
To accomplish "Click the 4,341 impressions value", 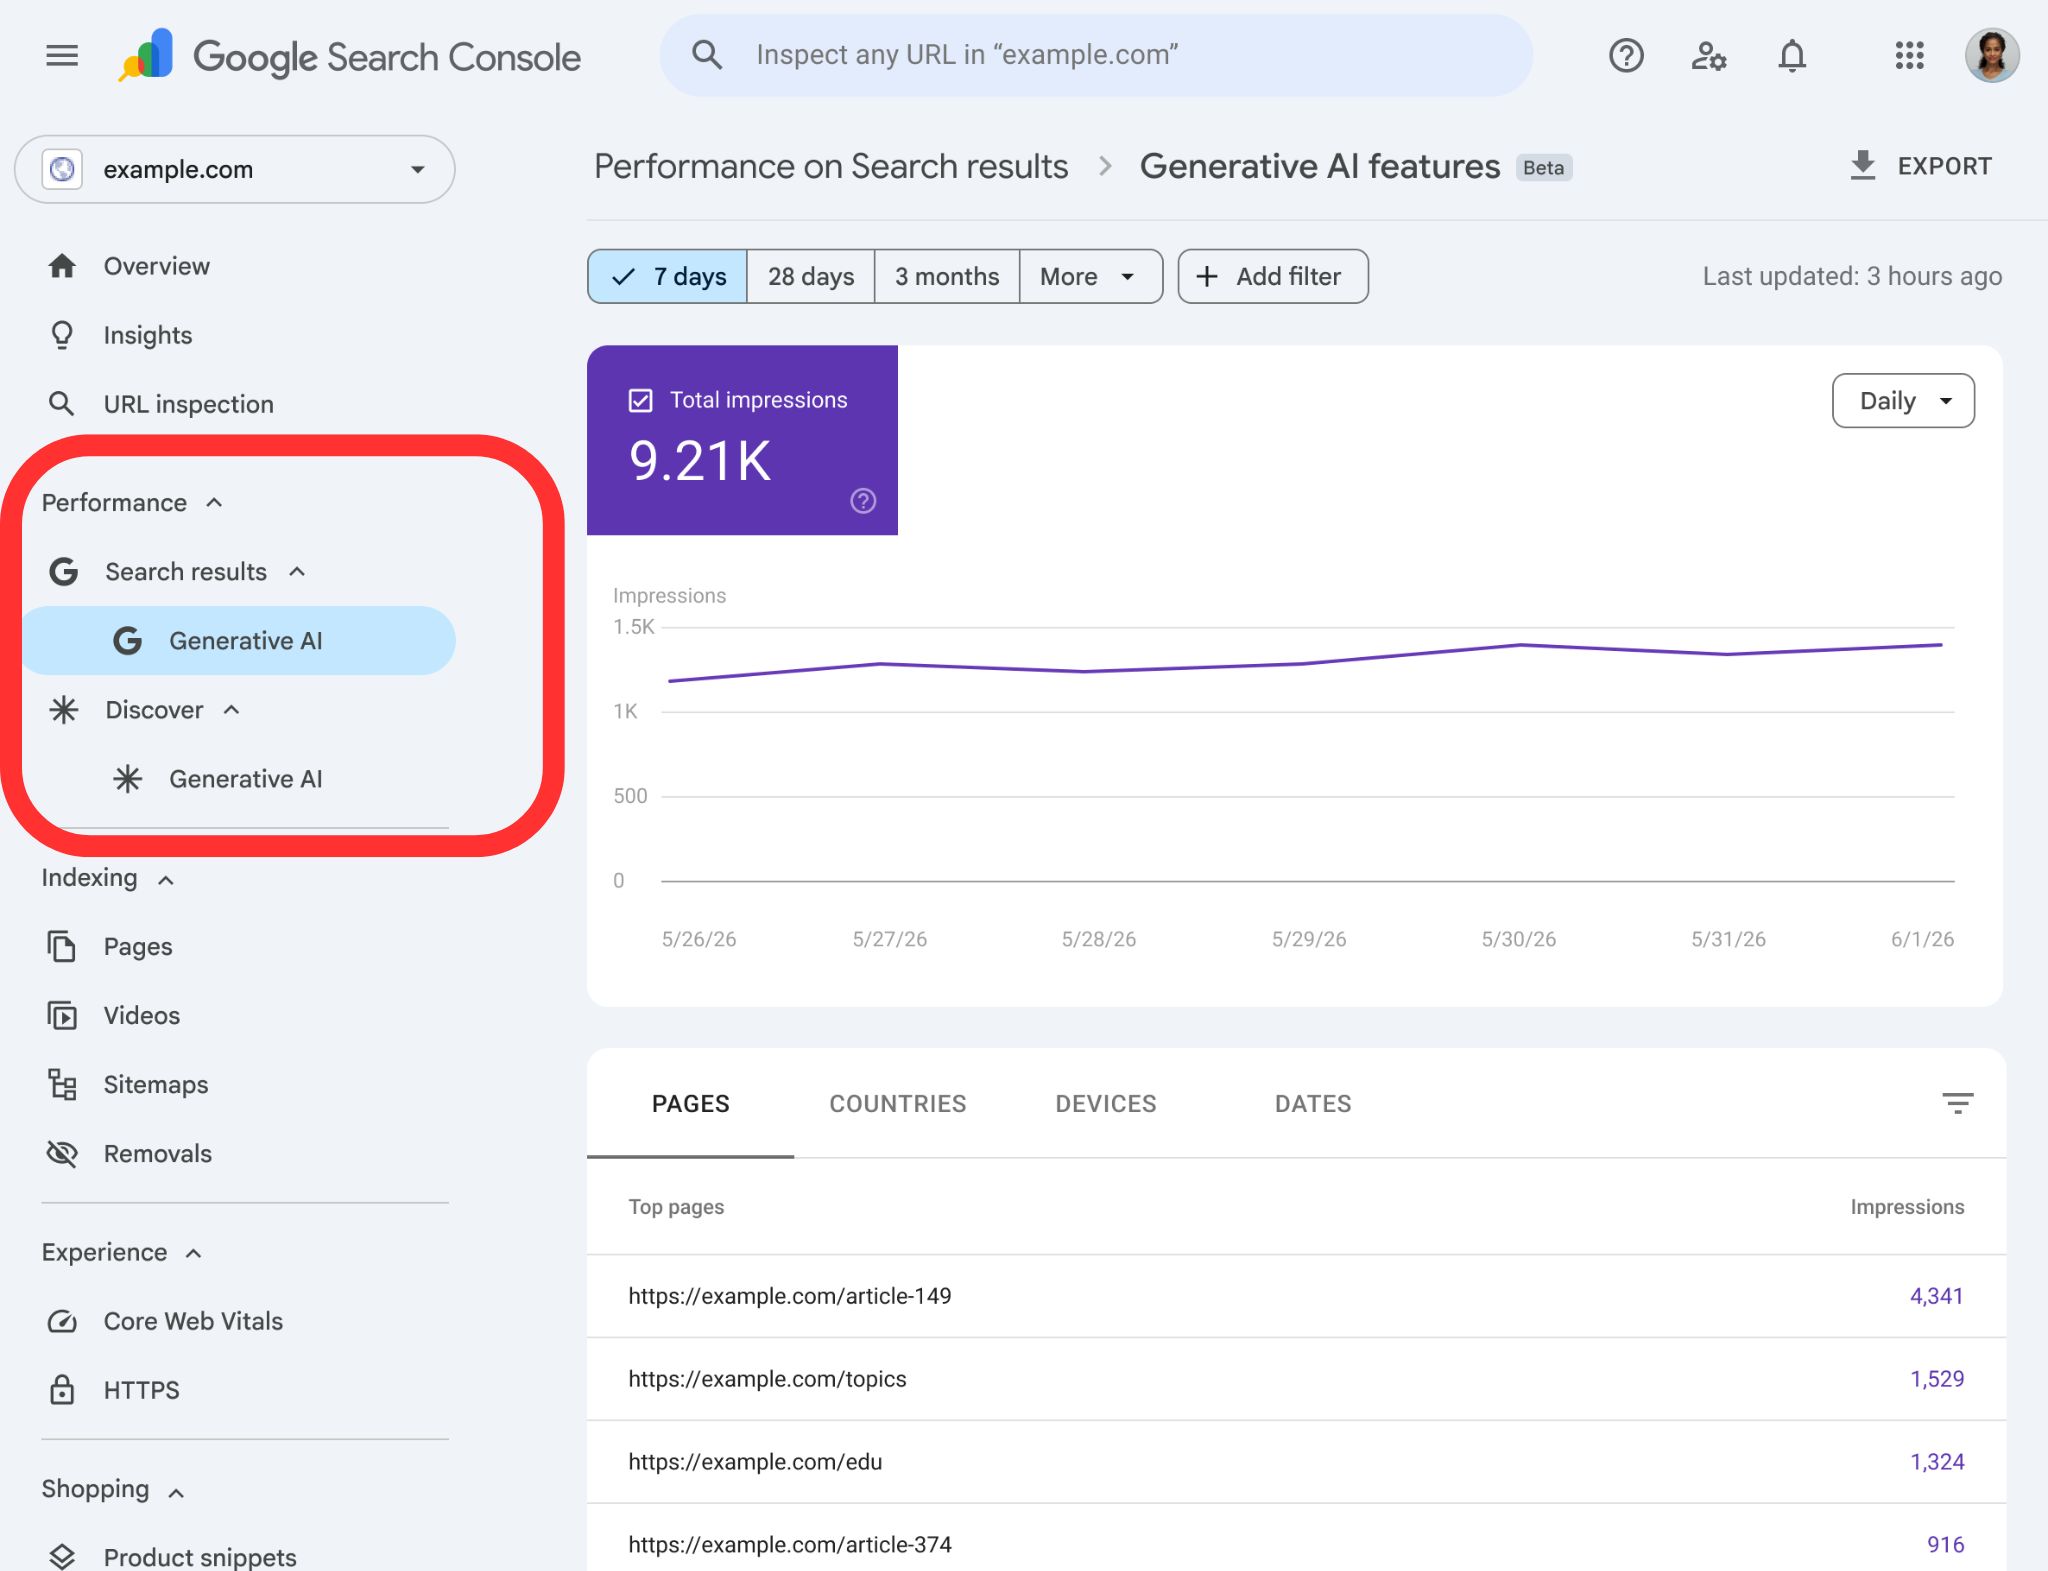I will (1937, 1296).
